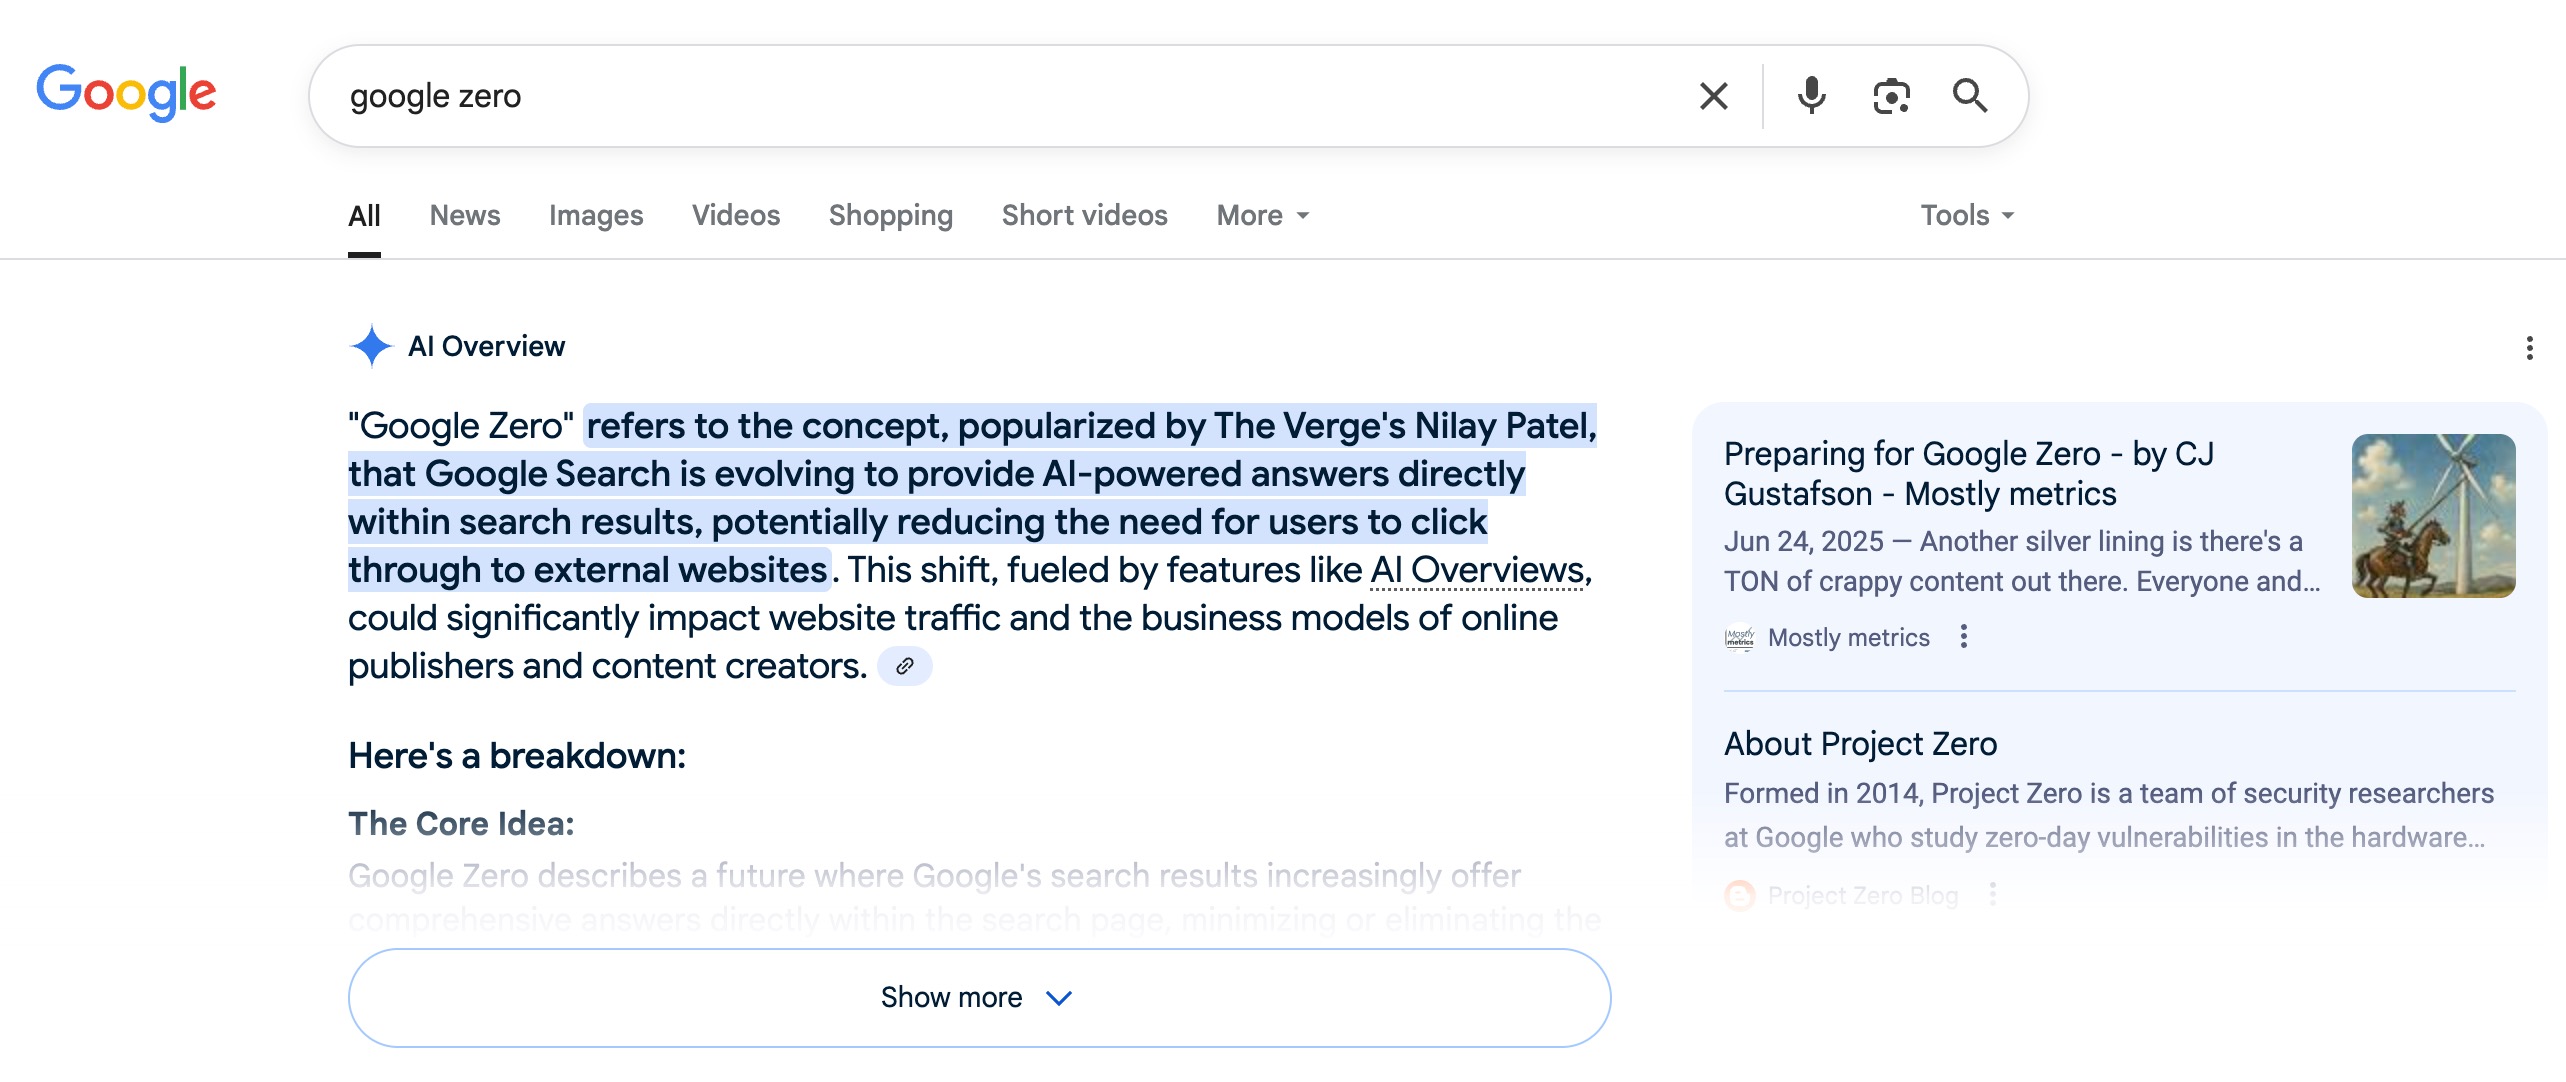Image resolution: width=2566 pixels, height=1082 pixels.
Task: Click the AI Overview heading label
Action: click(486, 346)
